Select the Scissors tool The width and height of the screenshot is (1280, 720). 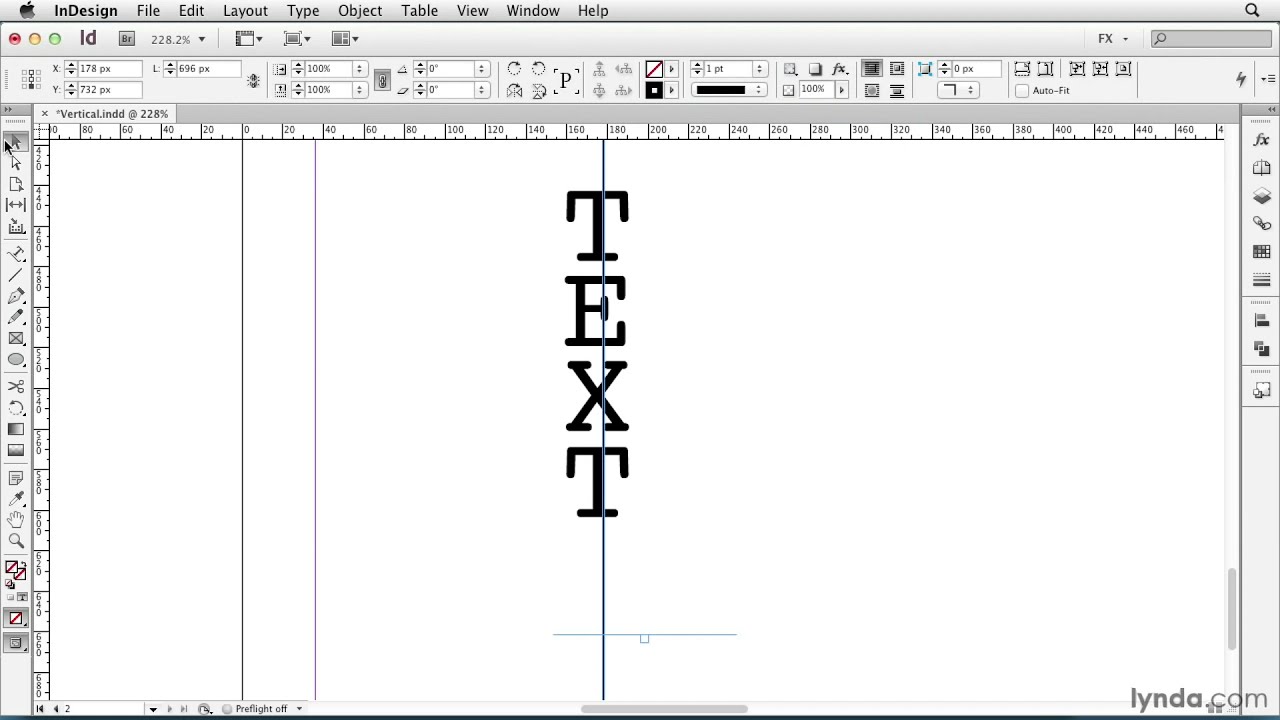coord(16,386)
